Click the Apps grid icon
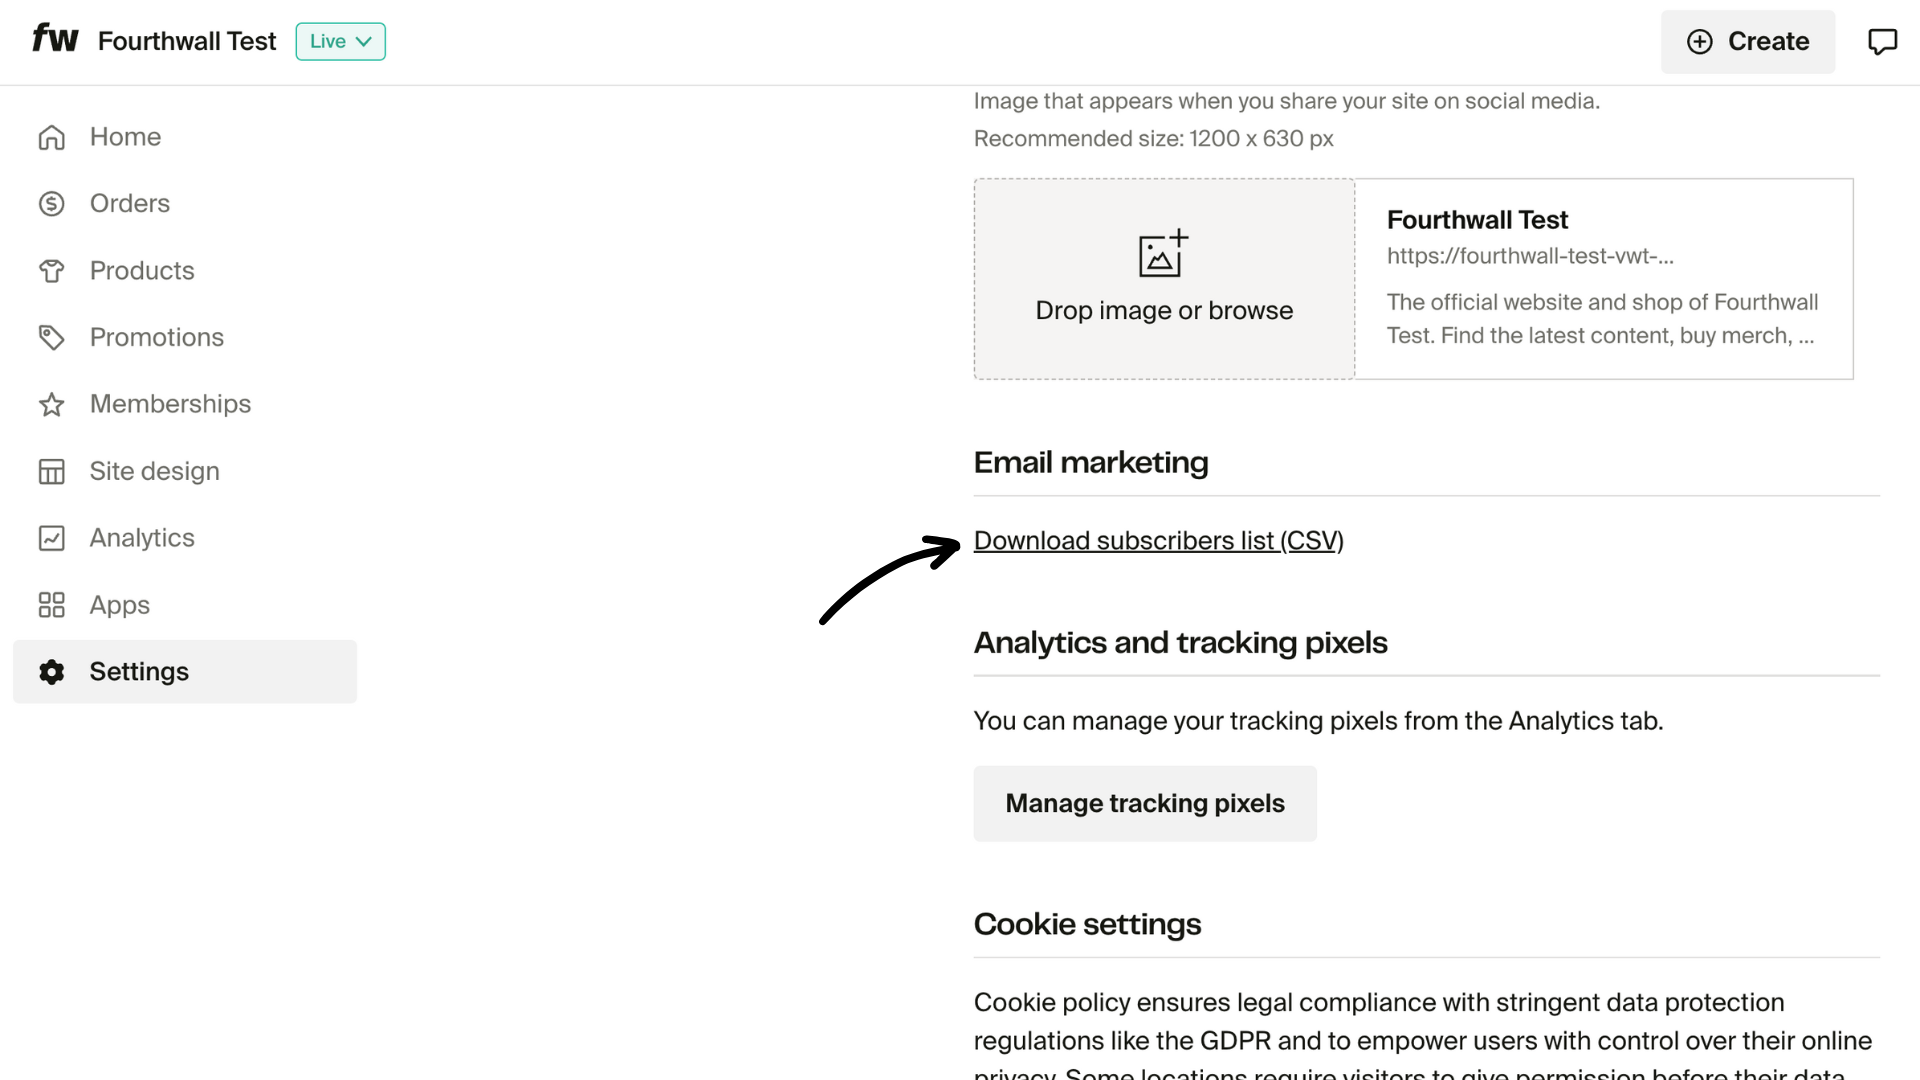Screen dimensions: 1920x1080 (52, 605)
